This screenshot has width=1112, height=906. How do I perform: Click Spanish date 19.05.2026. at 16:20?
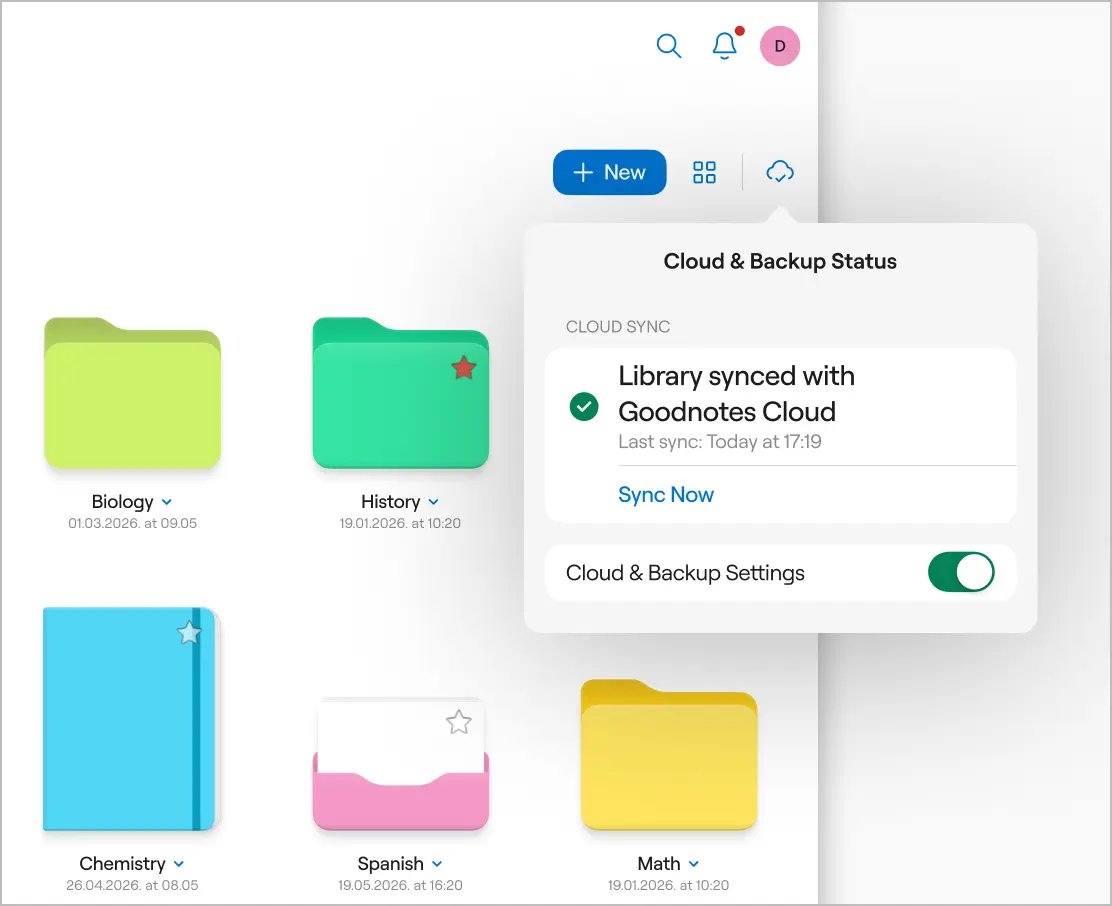click(x=400, y=885)
